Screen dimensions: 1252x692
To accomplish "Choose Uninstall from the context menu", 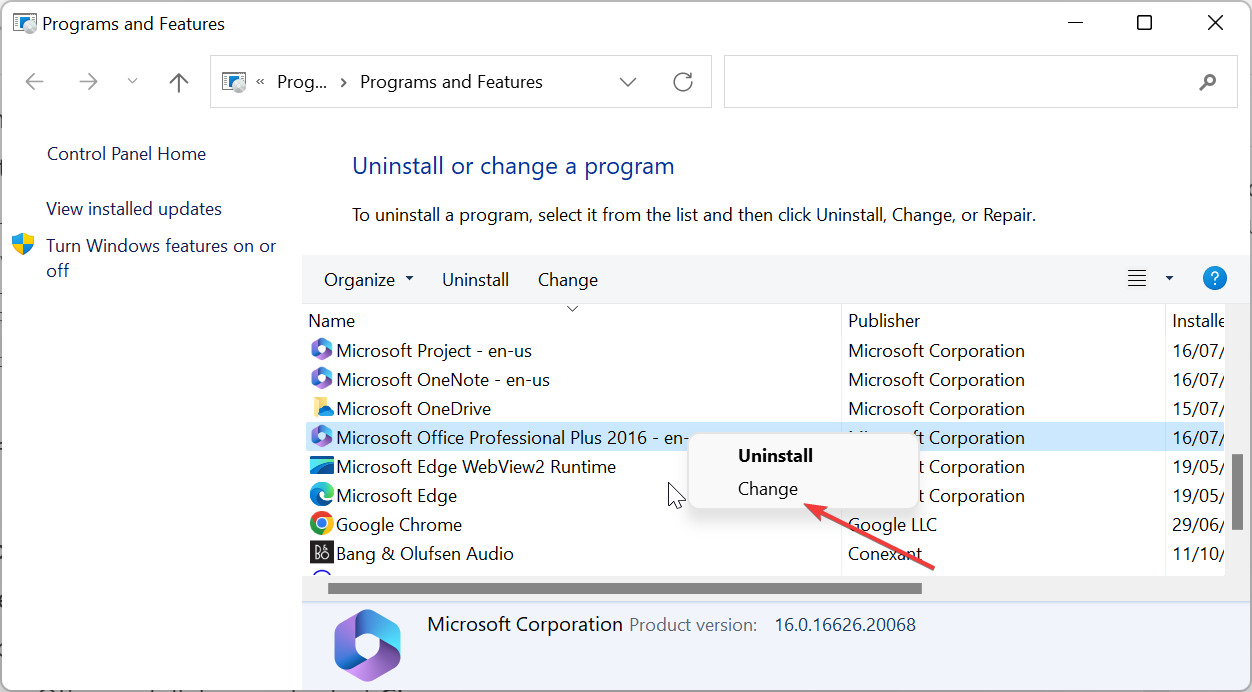I will tap(775, 455).
